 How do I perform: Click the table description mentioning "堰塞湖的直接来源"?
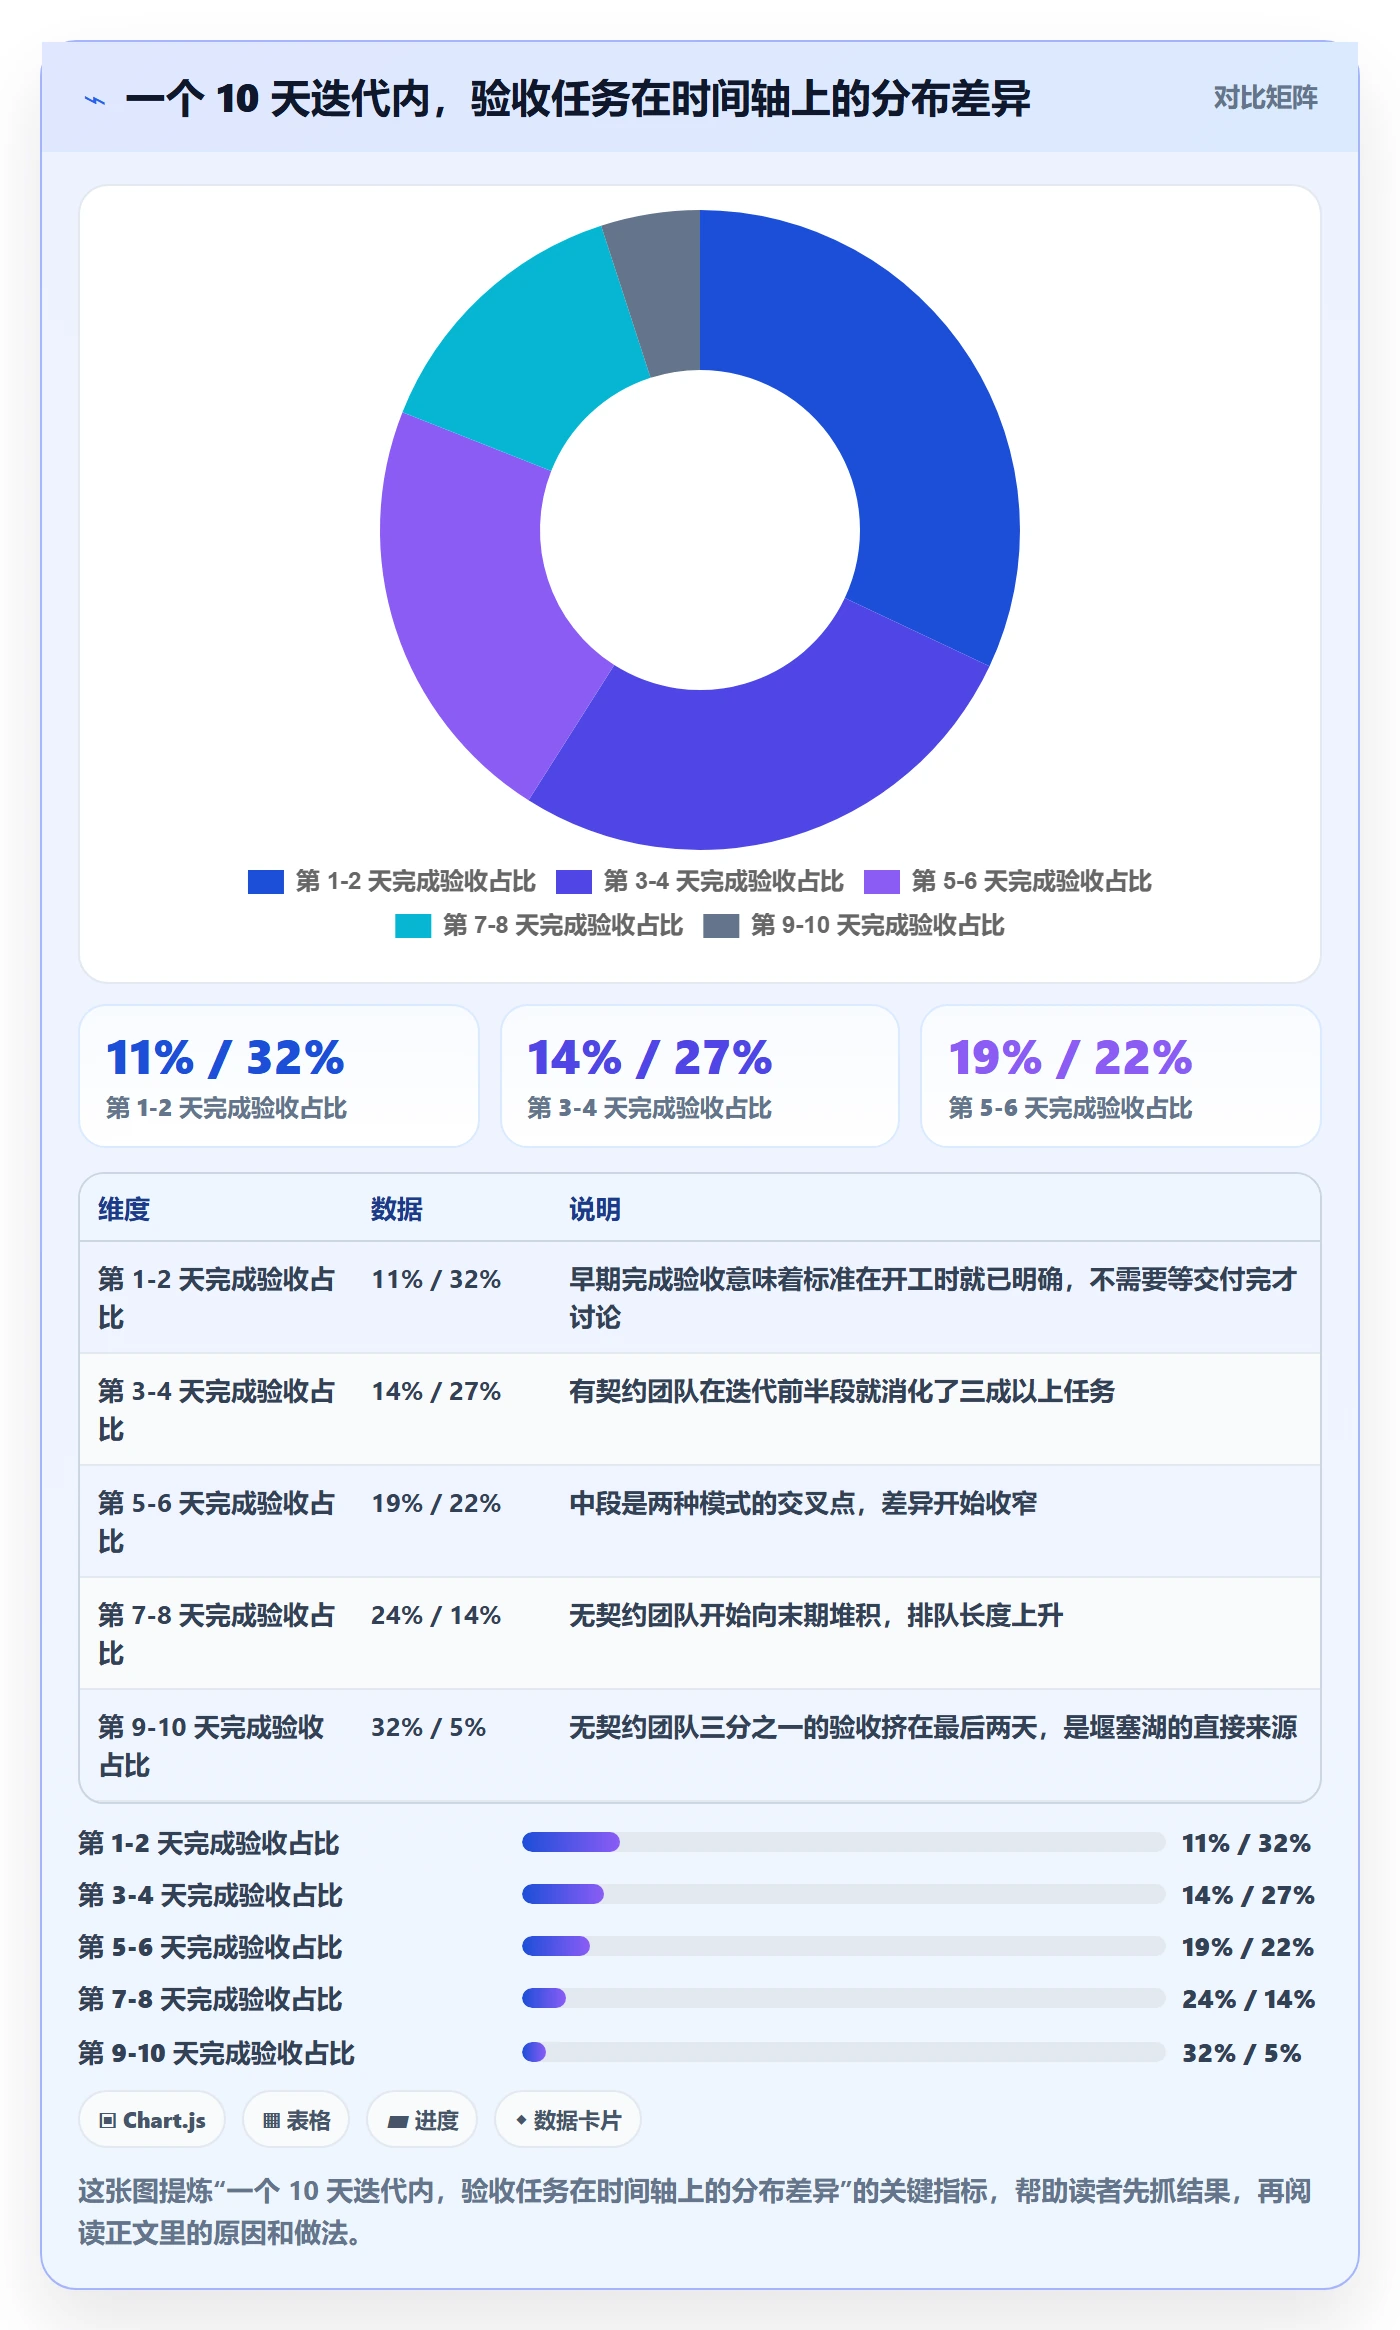pyautogui.click(x=933, y=1727)
